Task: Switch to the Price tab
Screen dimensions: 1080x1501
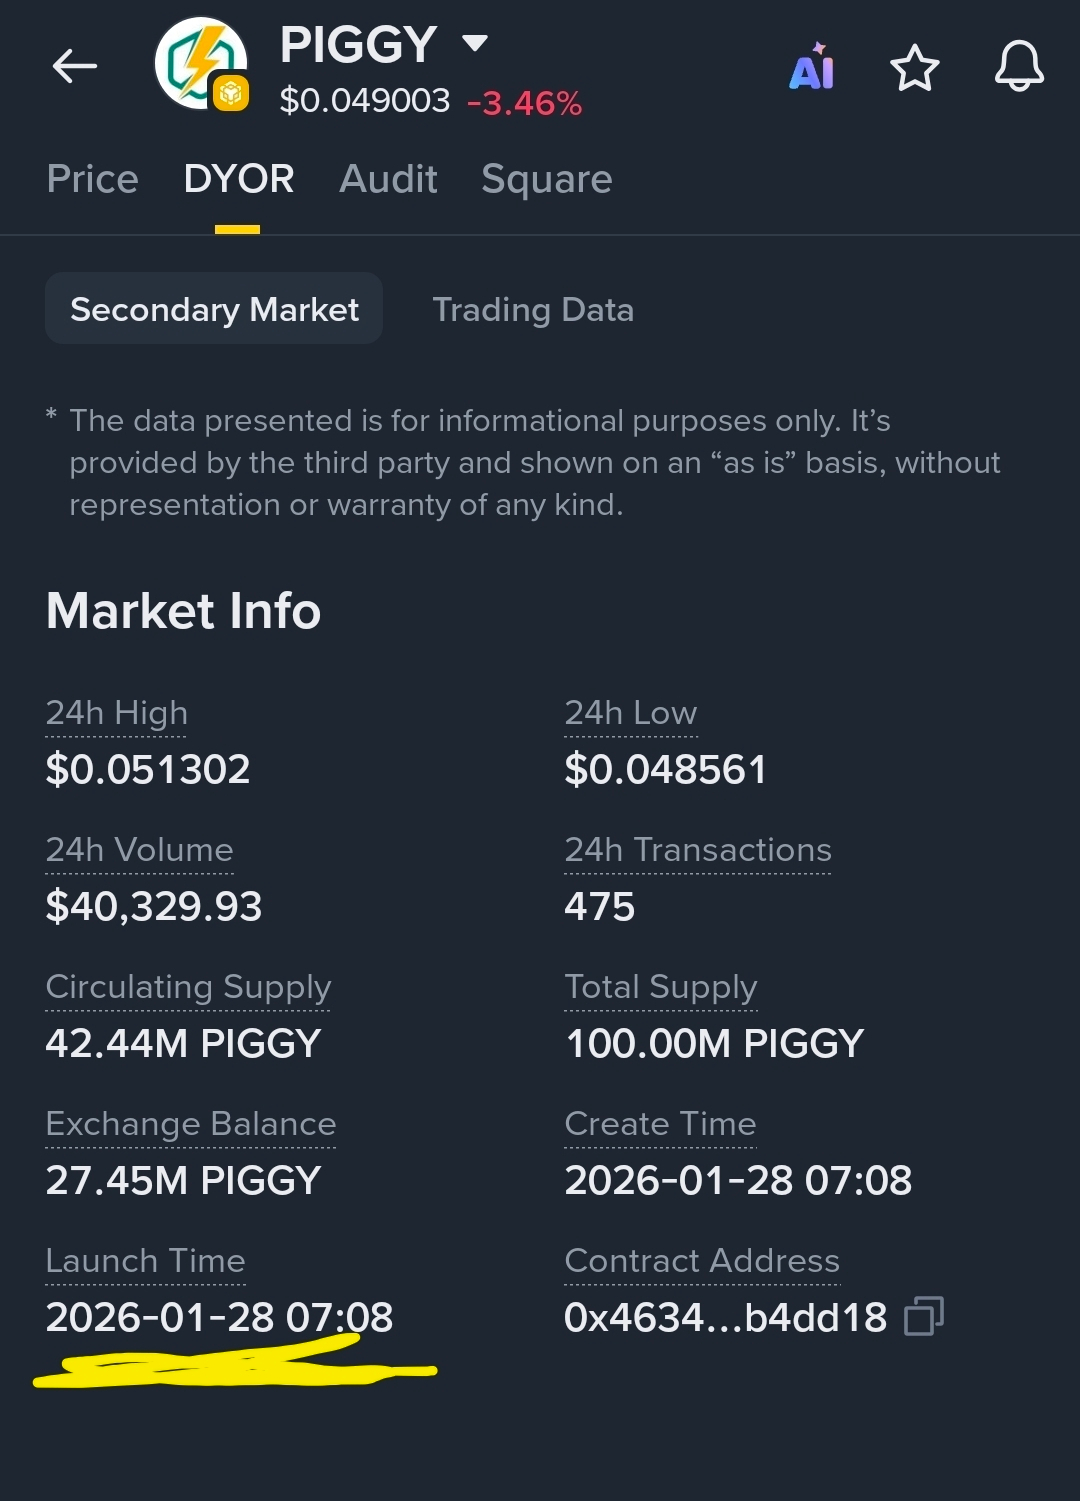Action: tap(93, 179)
